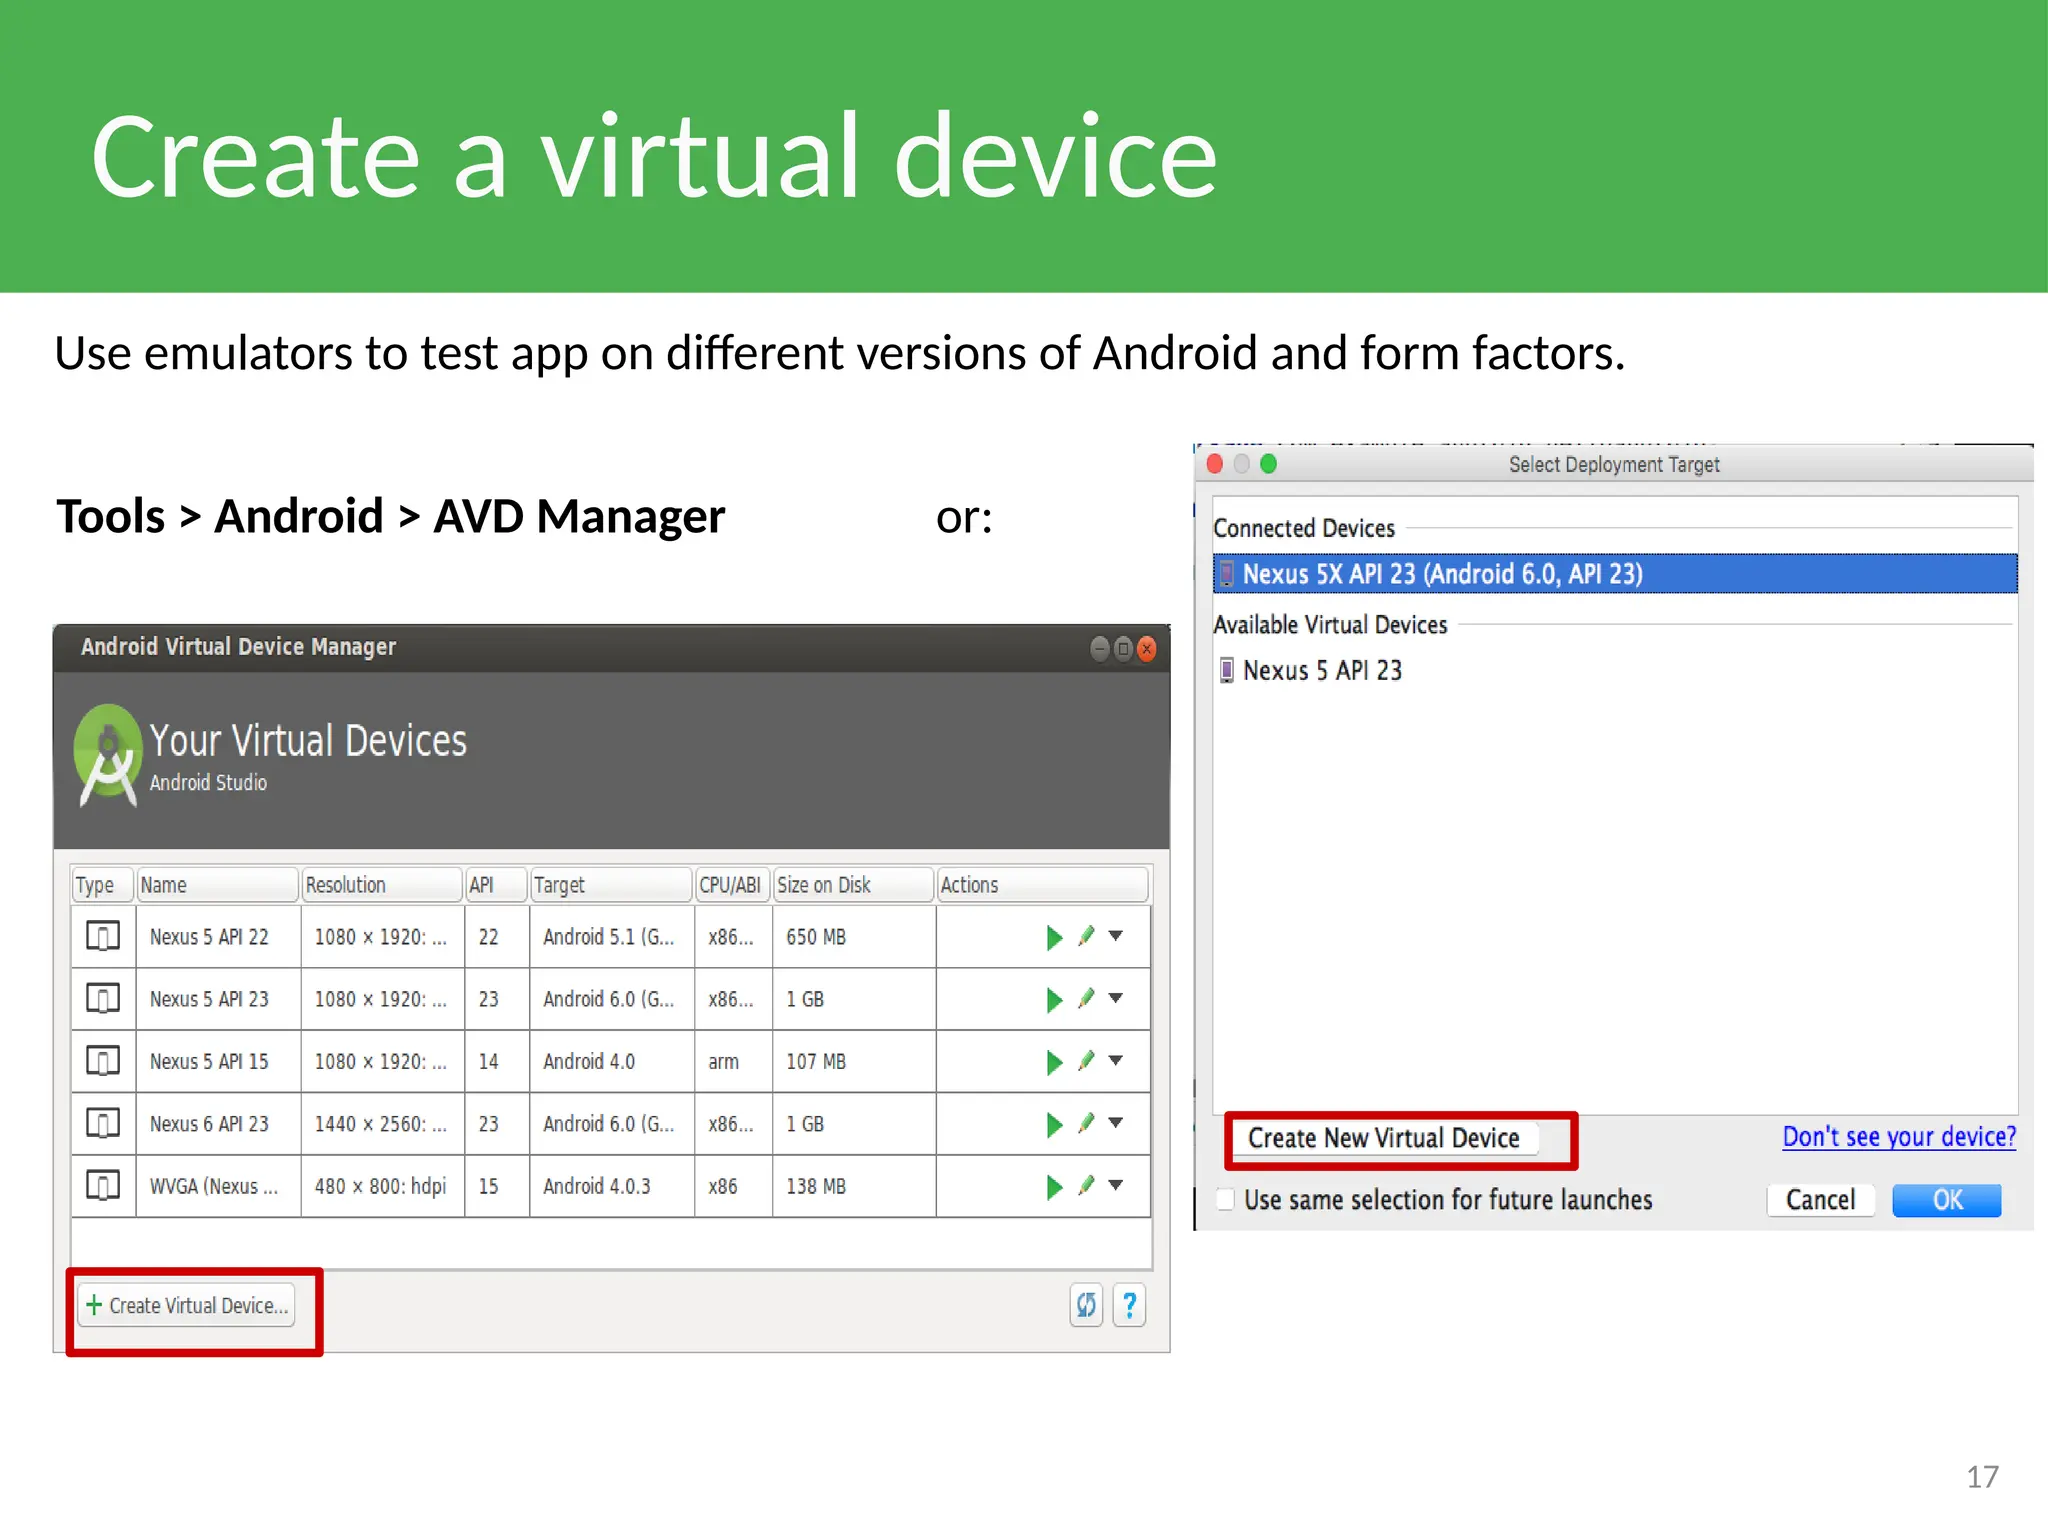Minimize the Android Virtual Device Manager window
Screen dimensions: 2048x1536
click(x=1099, y=649)
